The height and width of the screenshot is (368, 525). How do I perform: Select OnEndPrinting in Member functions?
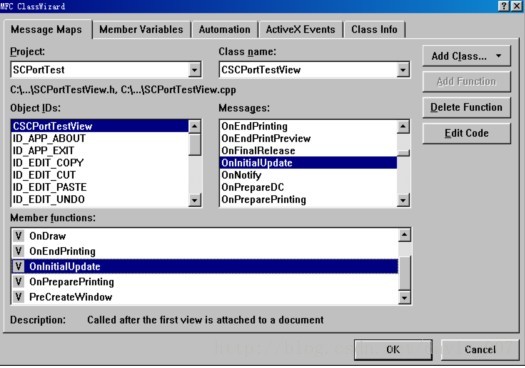(205, 251)
